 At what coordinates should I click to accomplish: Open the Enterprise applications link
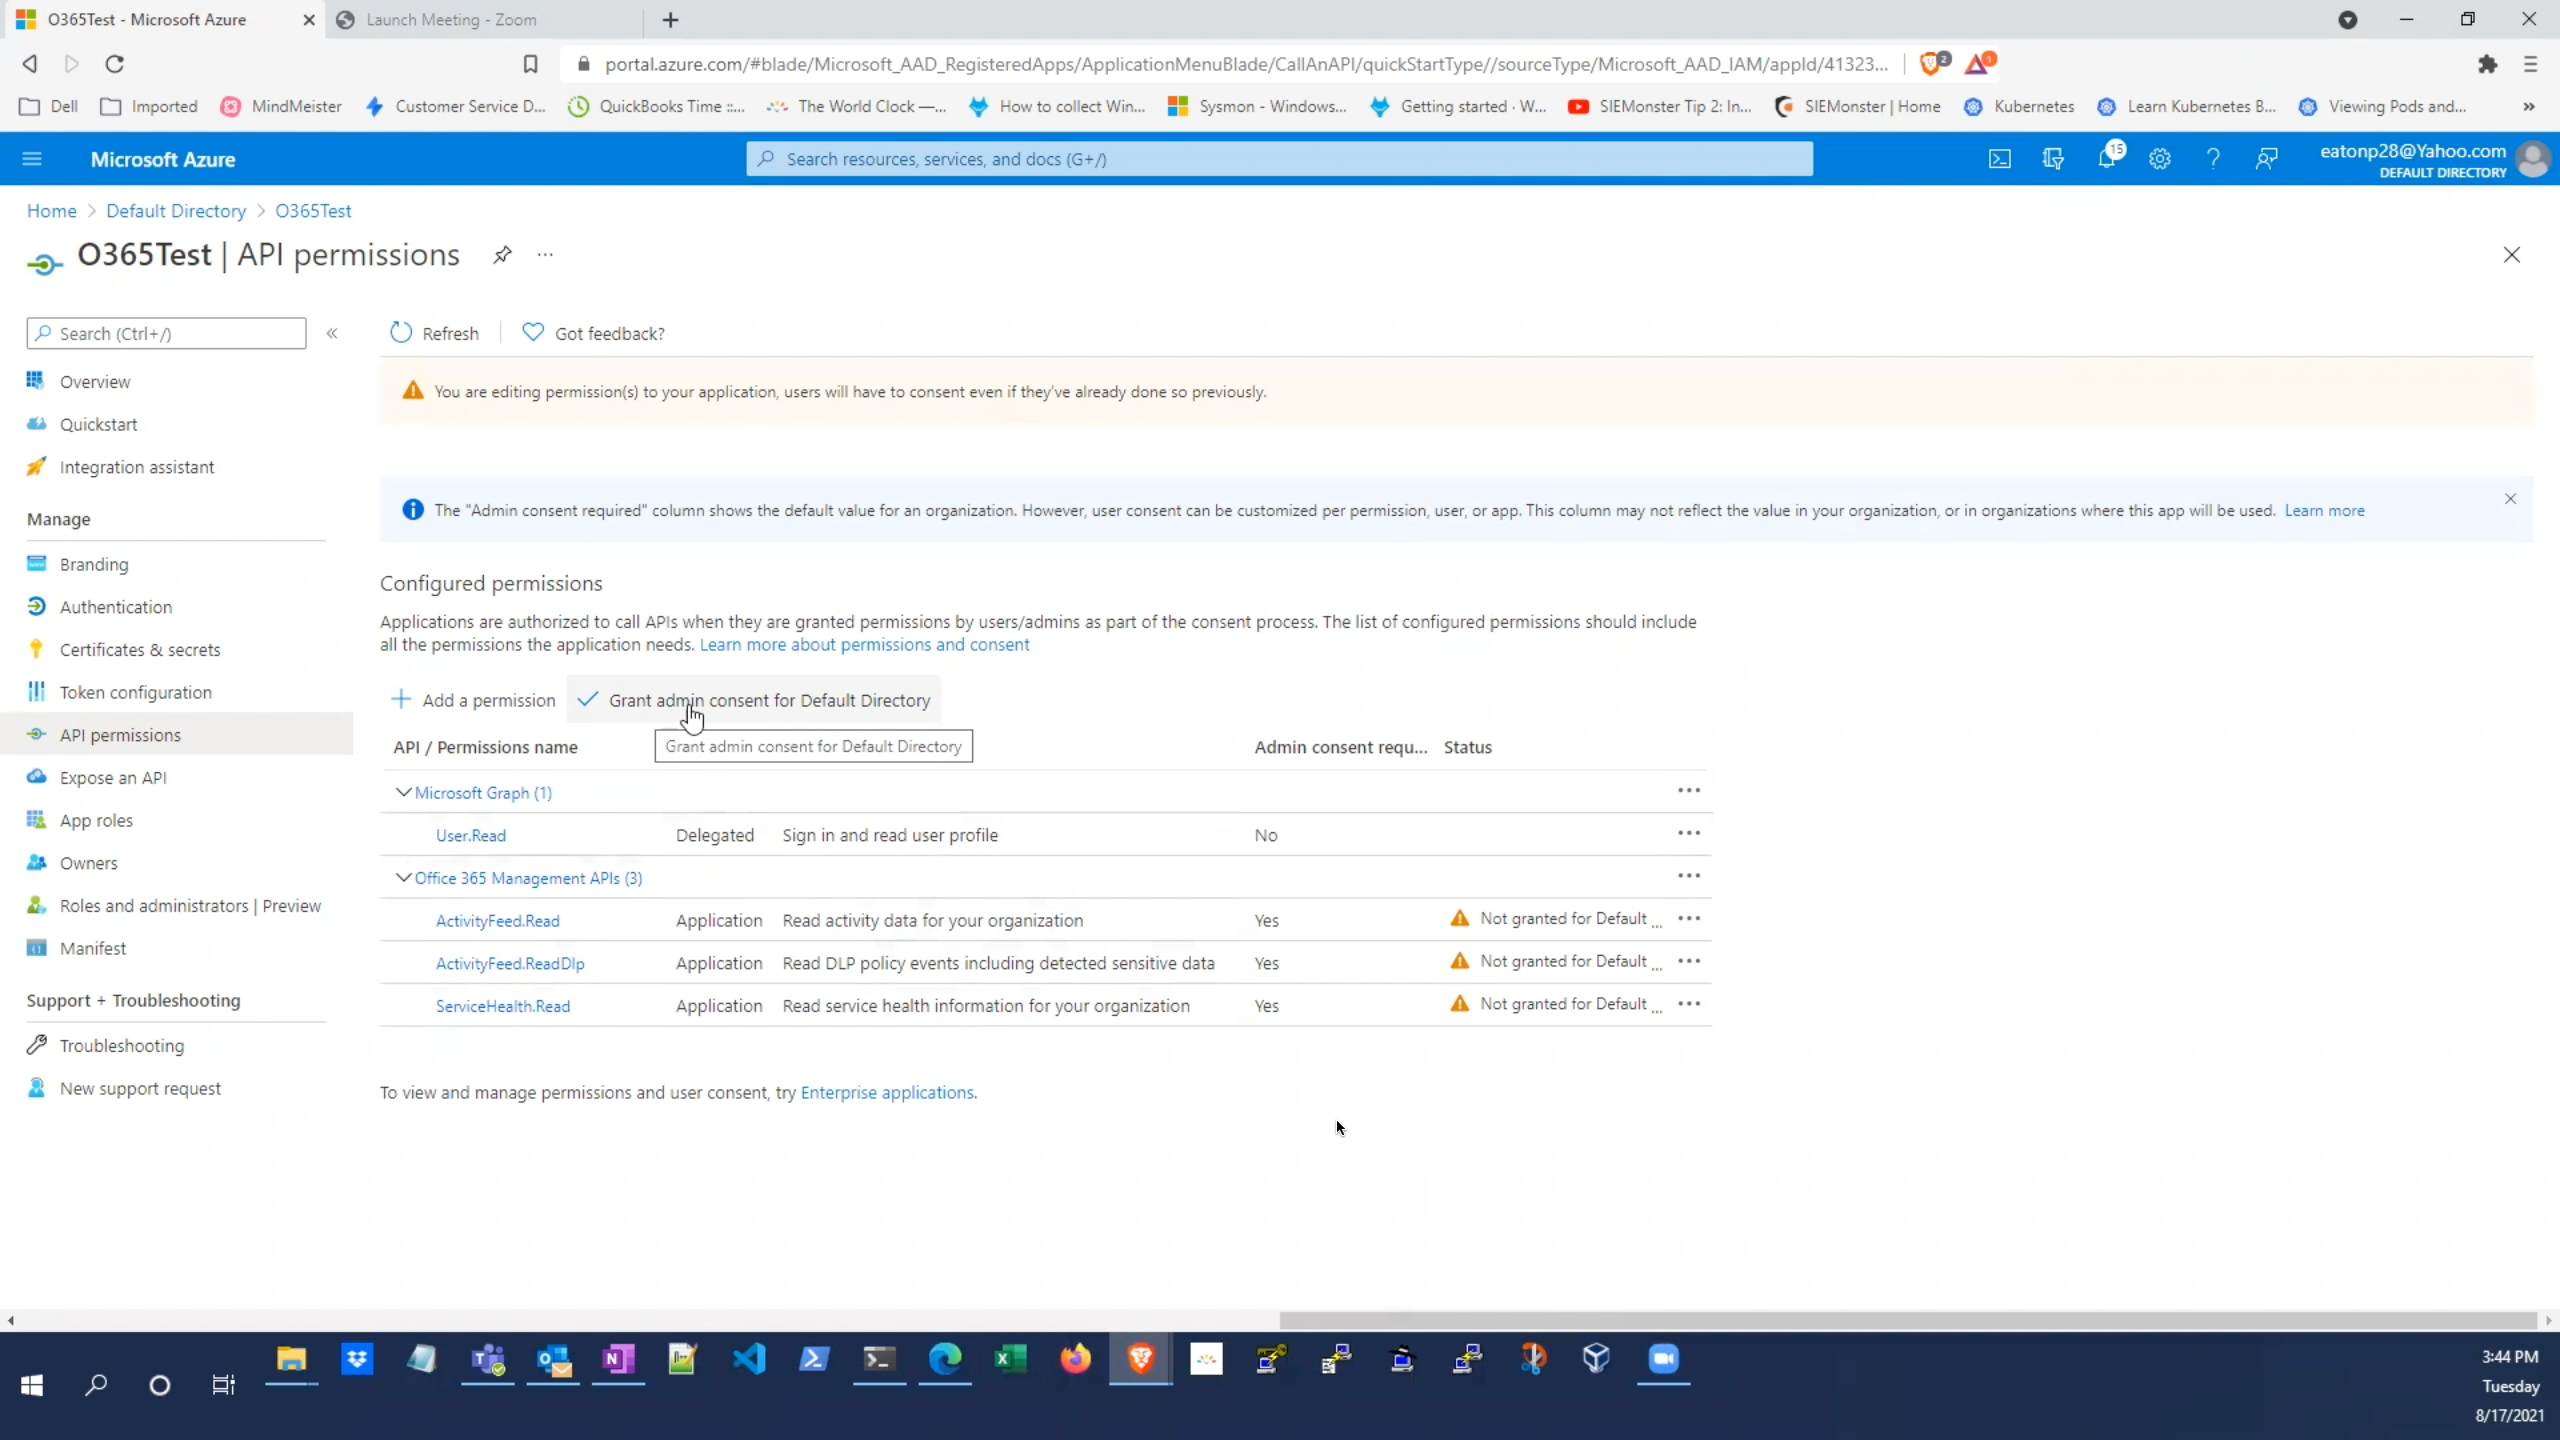click(x=888, y=1092)
